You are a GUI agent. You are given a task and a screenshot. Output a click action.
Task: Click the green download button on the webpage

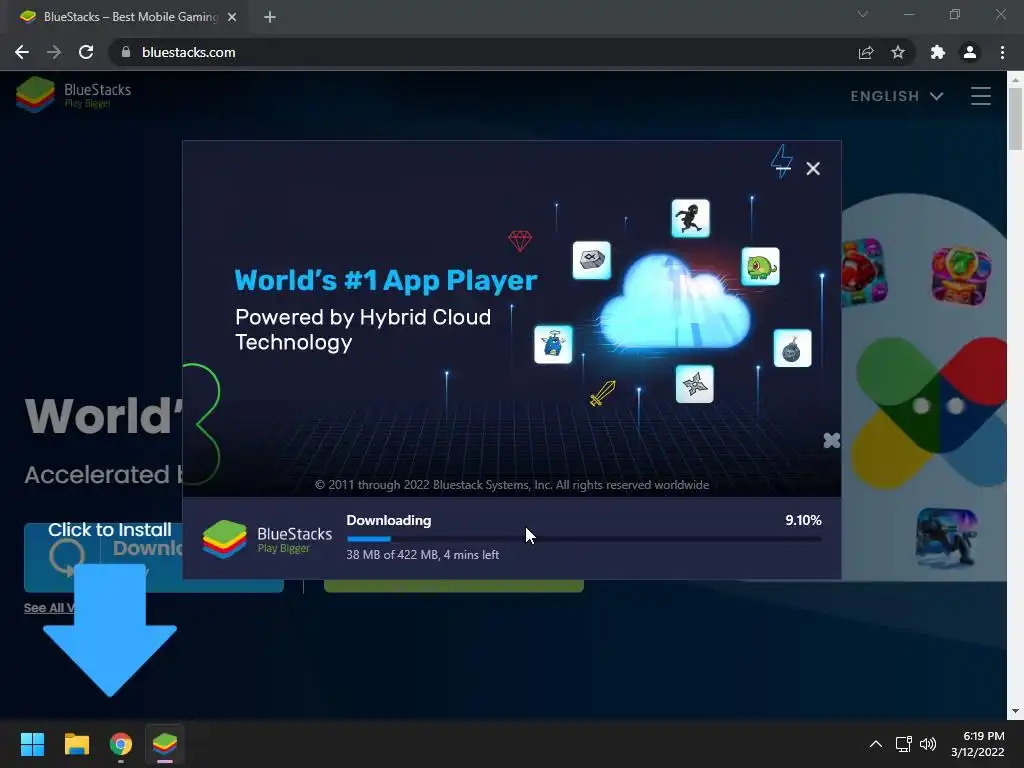tap(453, 586)
